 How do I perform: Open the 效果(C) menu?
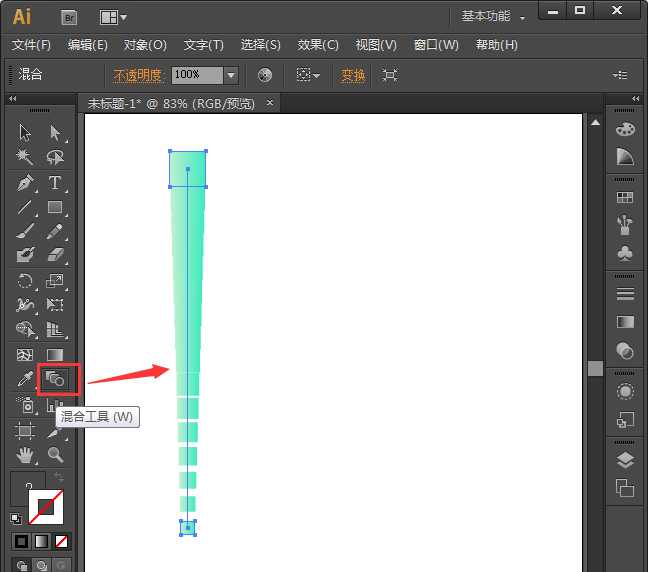pyautogui.click(x=318, y=45)
